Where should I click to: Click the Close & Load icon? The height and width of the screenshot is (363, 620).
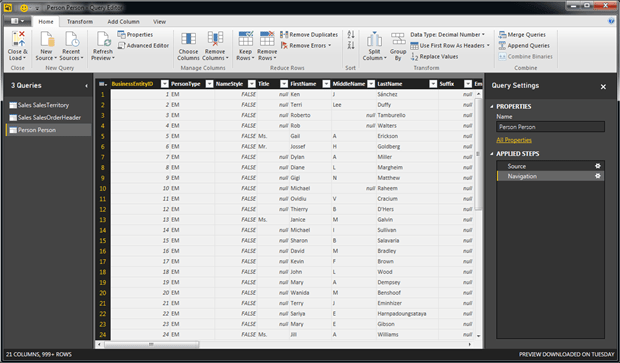pyautogui.click(x=18, y=40)
